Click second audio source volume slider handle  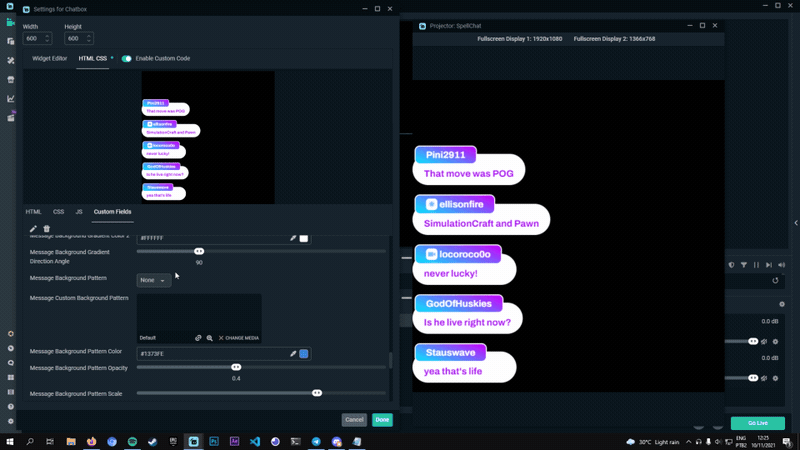[753, 378]
